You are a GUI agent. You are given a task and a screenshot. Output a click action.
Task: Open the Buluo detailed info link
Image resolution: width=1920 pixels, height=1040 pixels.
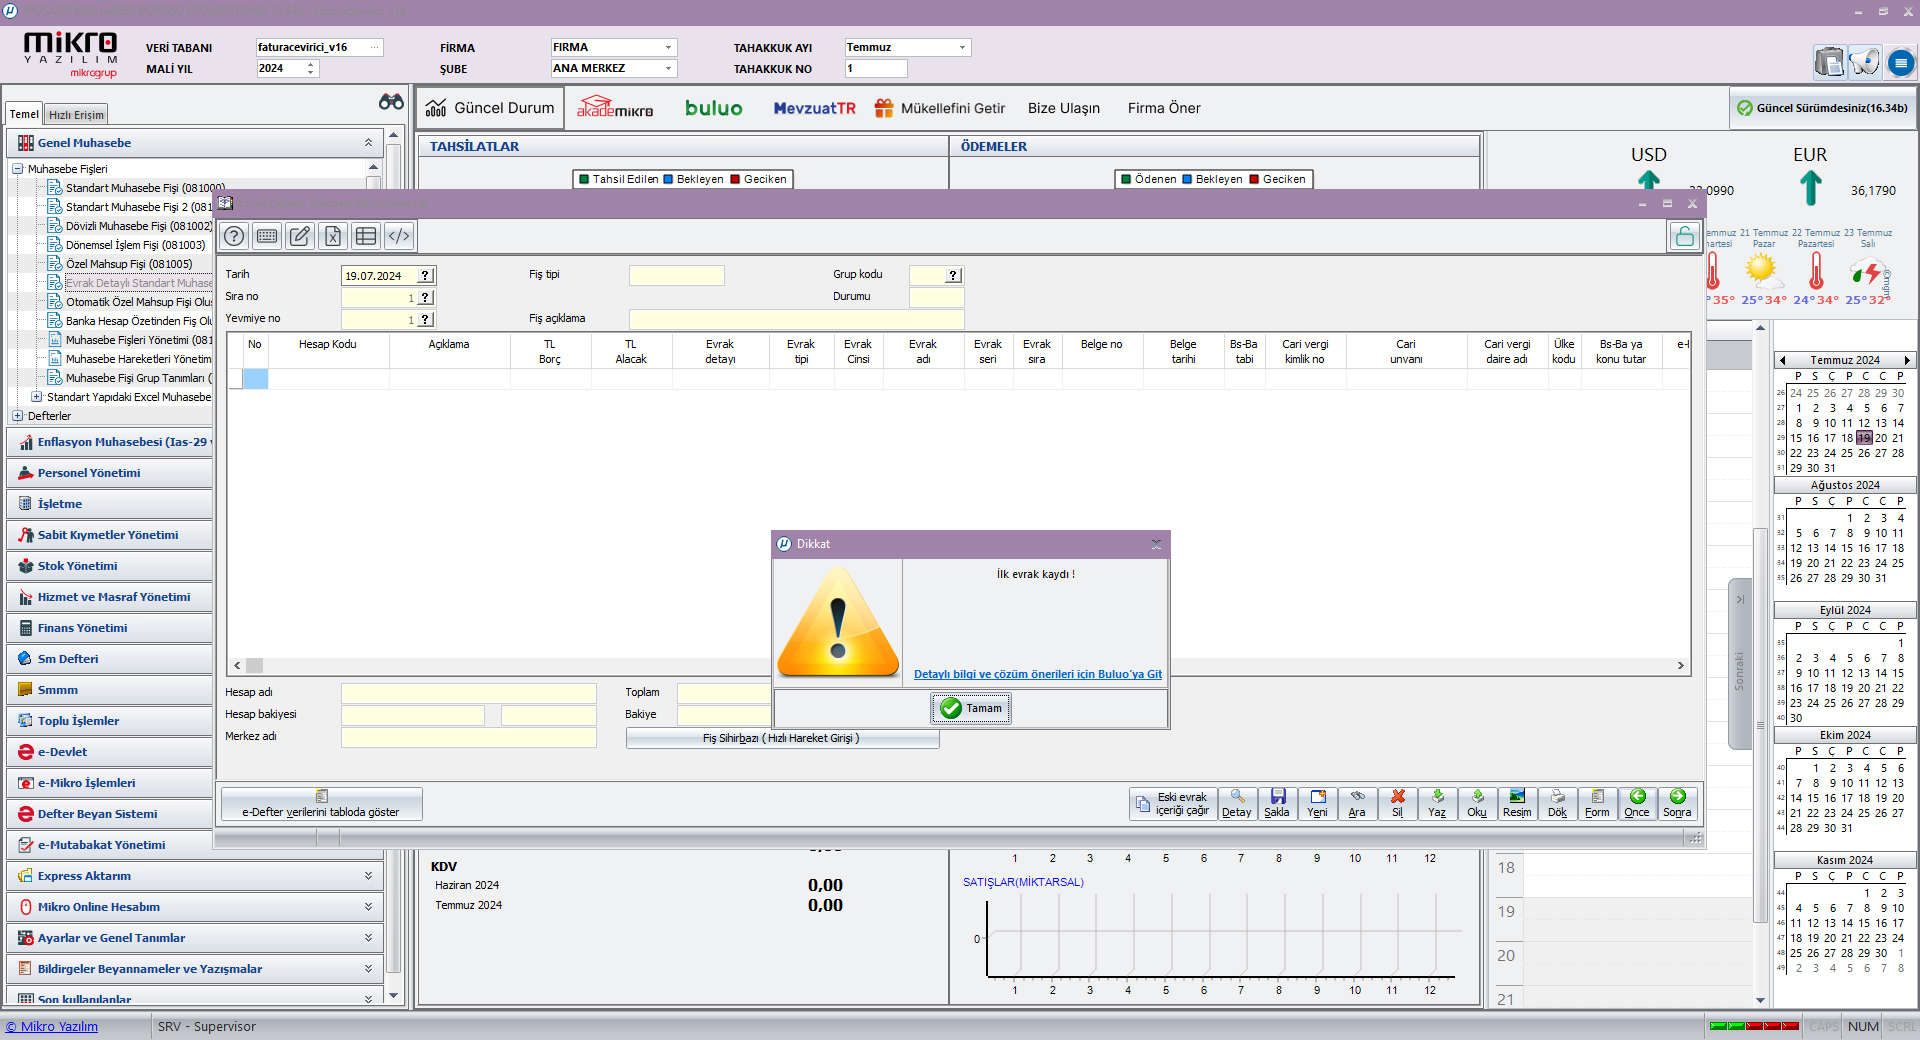pyautogui.click(x=1037, y=674)
